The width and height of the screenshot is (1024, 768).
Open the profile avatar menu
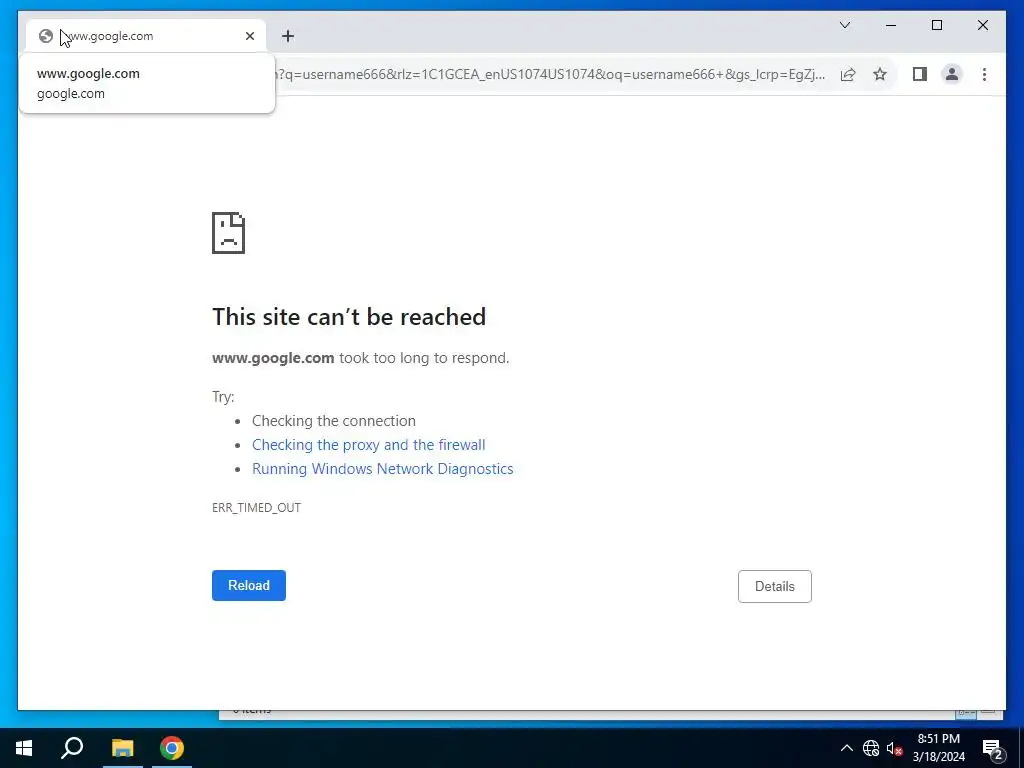(952, 74)
